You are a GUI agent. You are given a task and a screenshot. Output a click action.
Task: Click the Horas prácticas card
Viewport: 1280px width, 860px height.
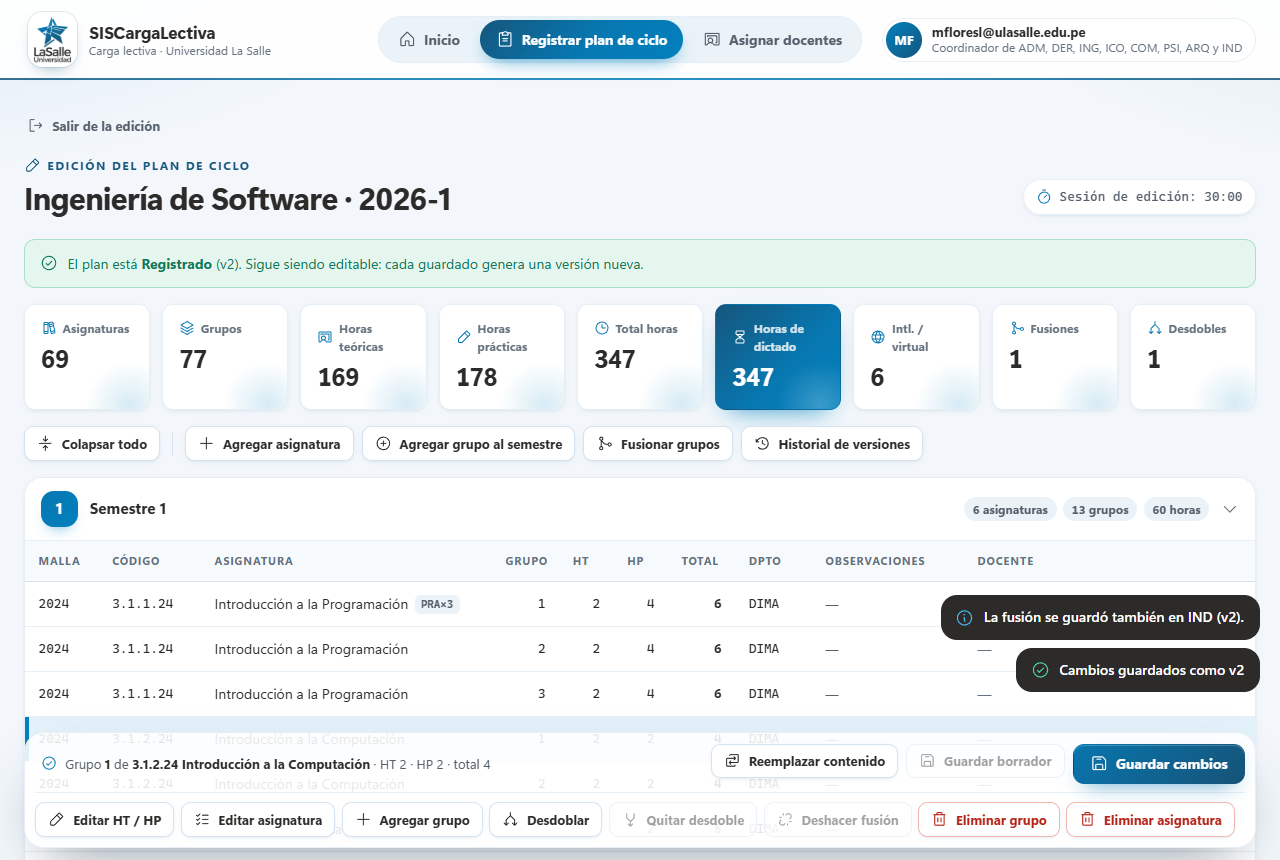[x=502, y=357]
